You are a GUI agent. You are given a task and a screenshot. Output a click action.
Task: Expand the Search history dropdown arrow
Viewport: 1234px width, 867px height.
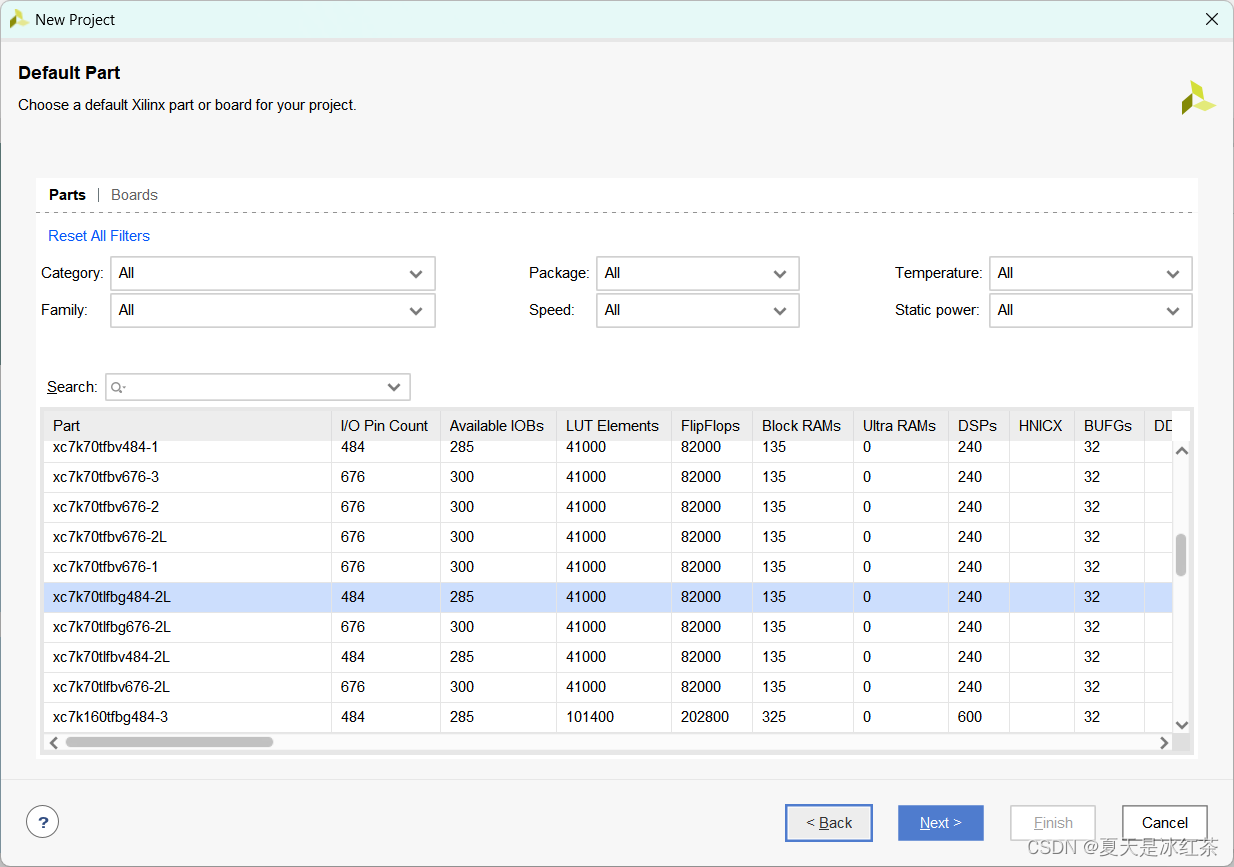tap(394, 387)
